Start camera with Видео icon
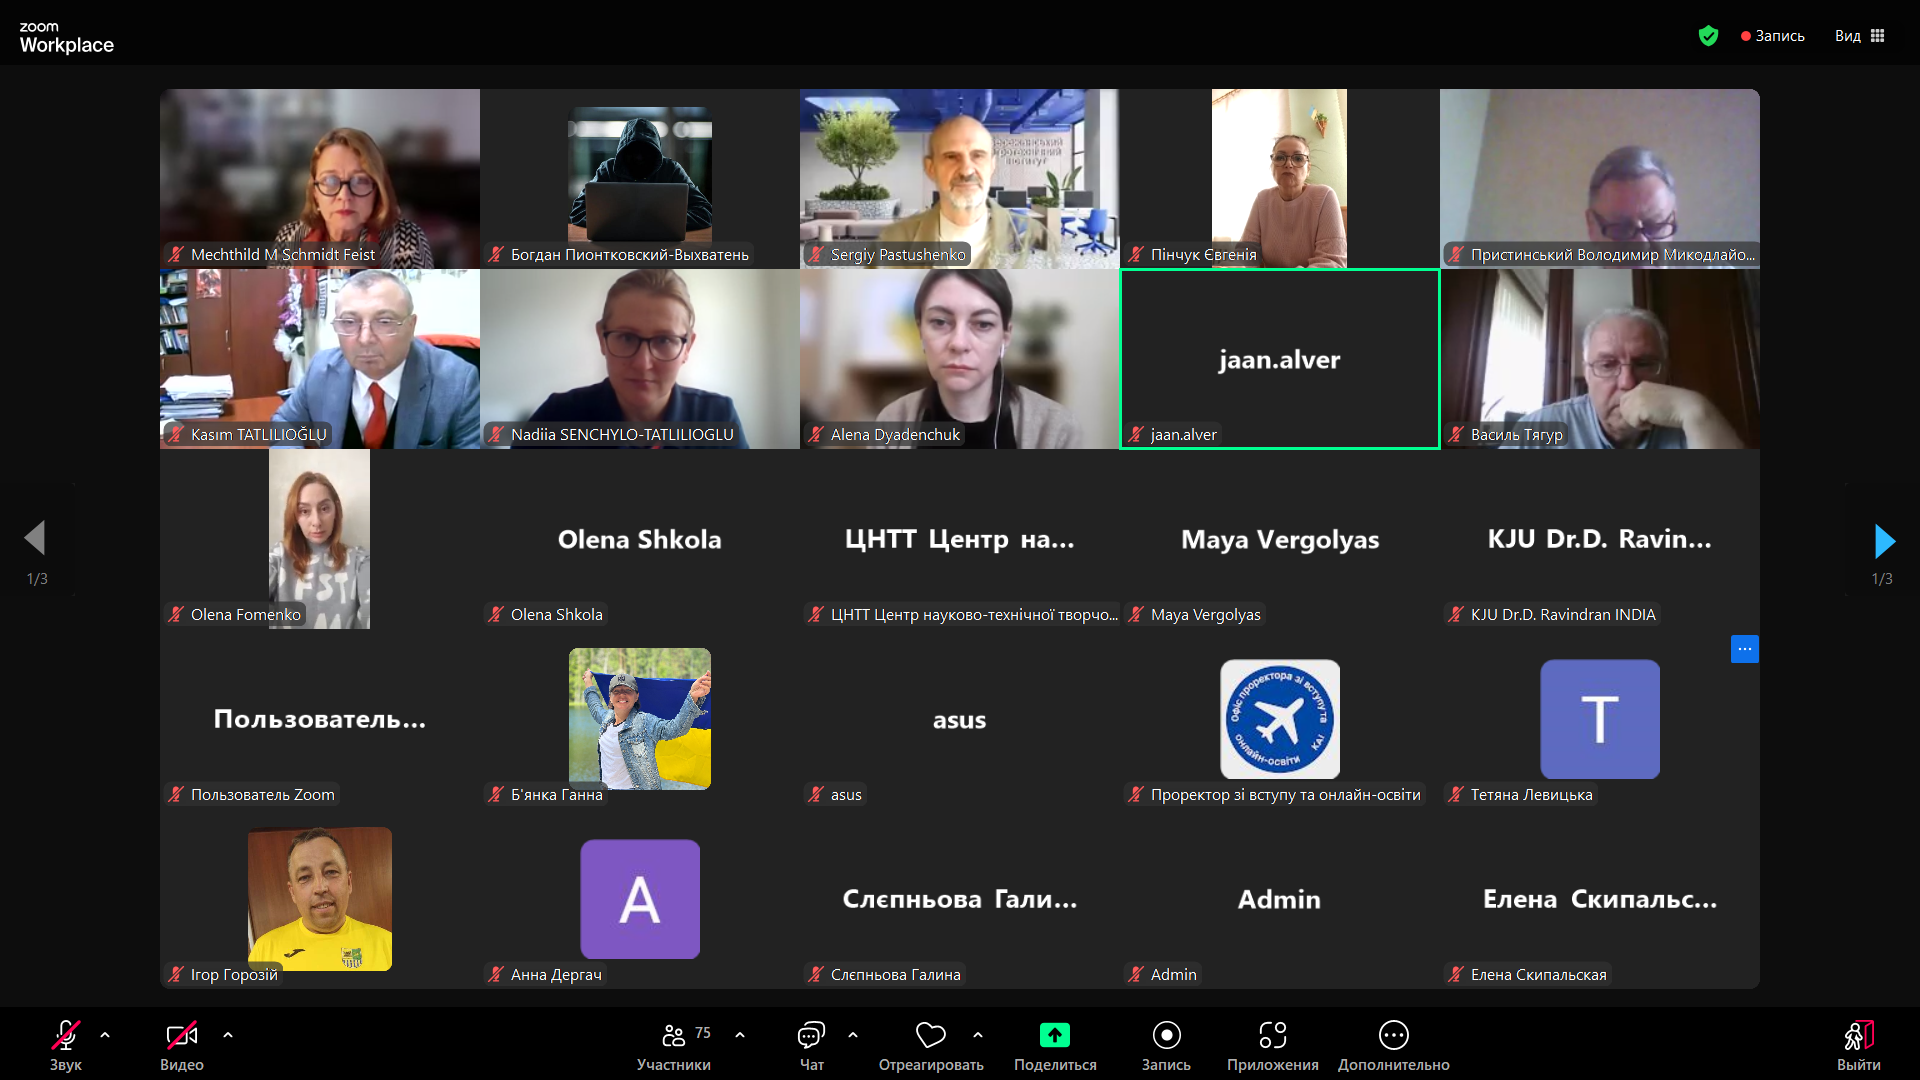 181,1036
